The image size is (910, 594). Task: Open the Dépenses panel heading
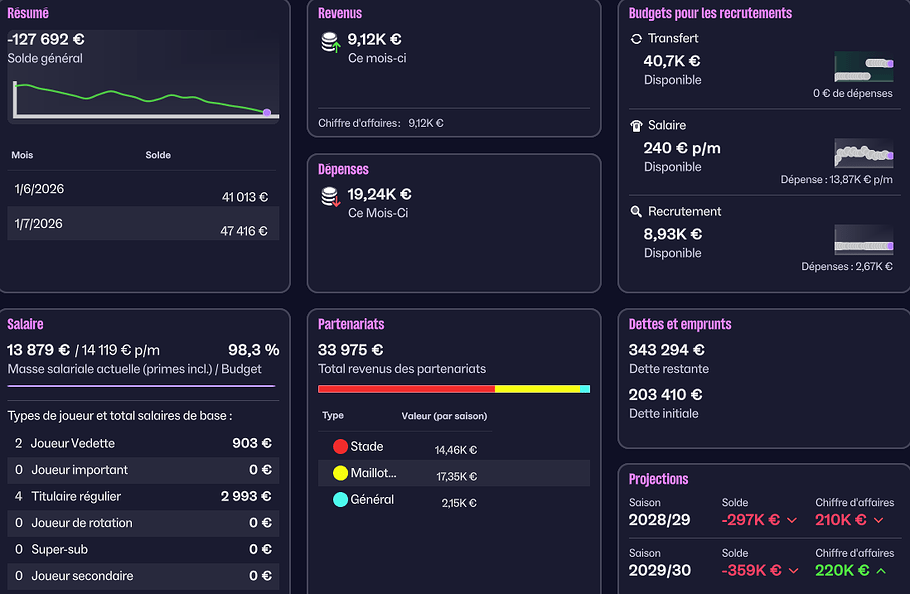coord(343,169)
